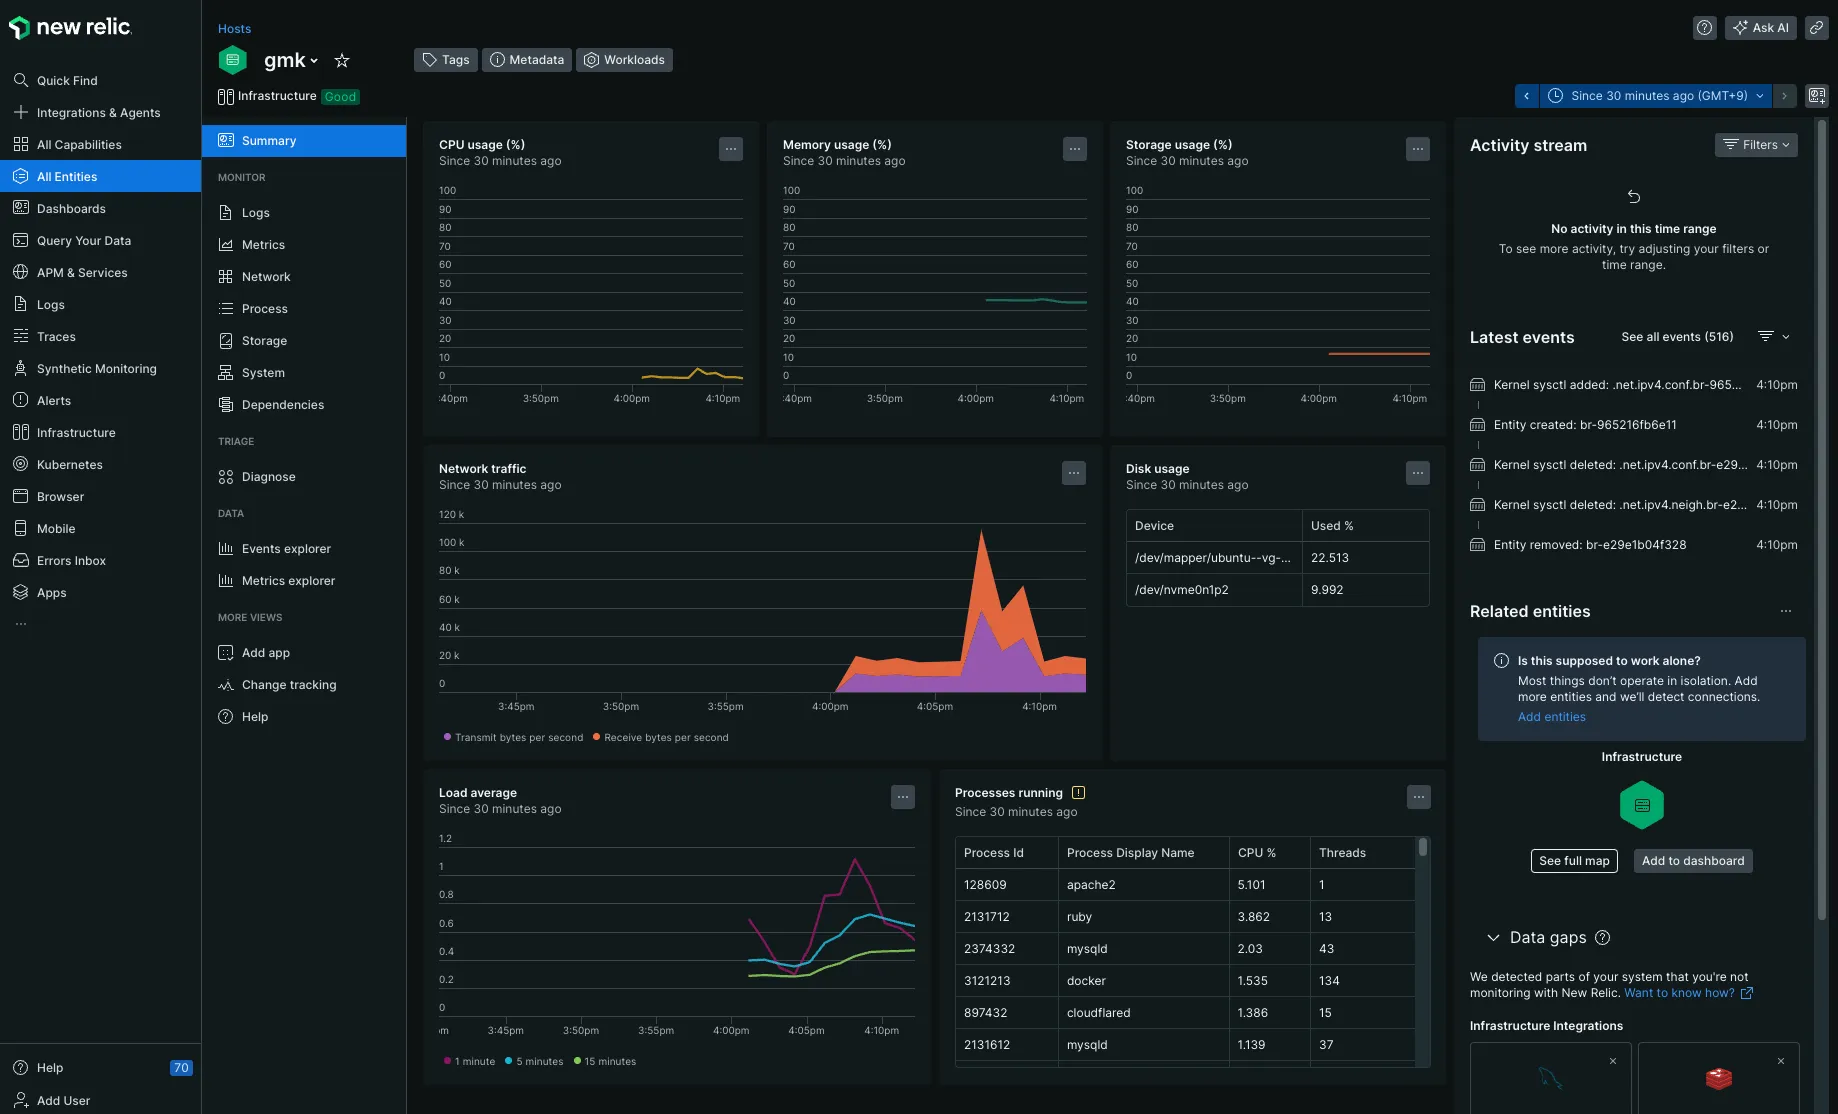
Task: Select Kubernetes in the left navigation
Action: point(69,465)
